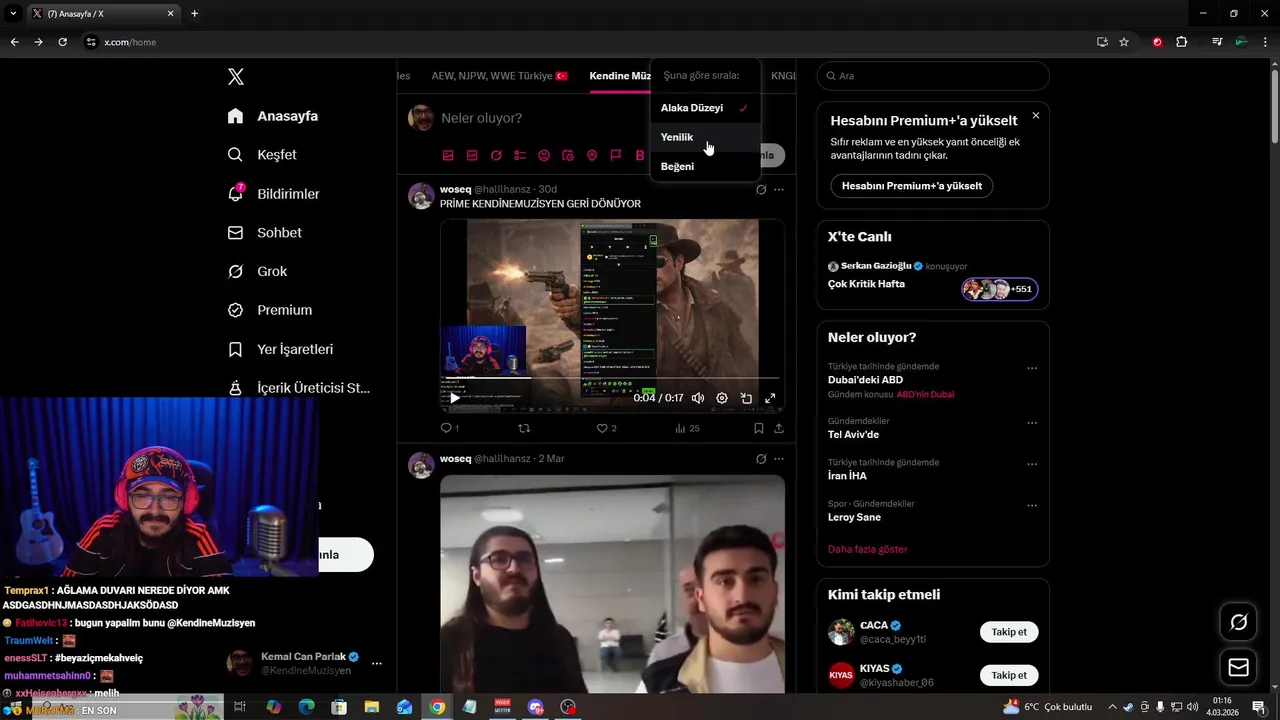Image resolution: width=1280 pixels, height=720 pixels.
Task: Follow CACA with Takip et button
Action: [x=1009, y=632]
